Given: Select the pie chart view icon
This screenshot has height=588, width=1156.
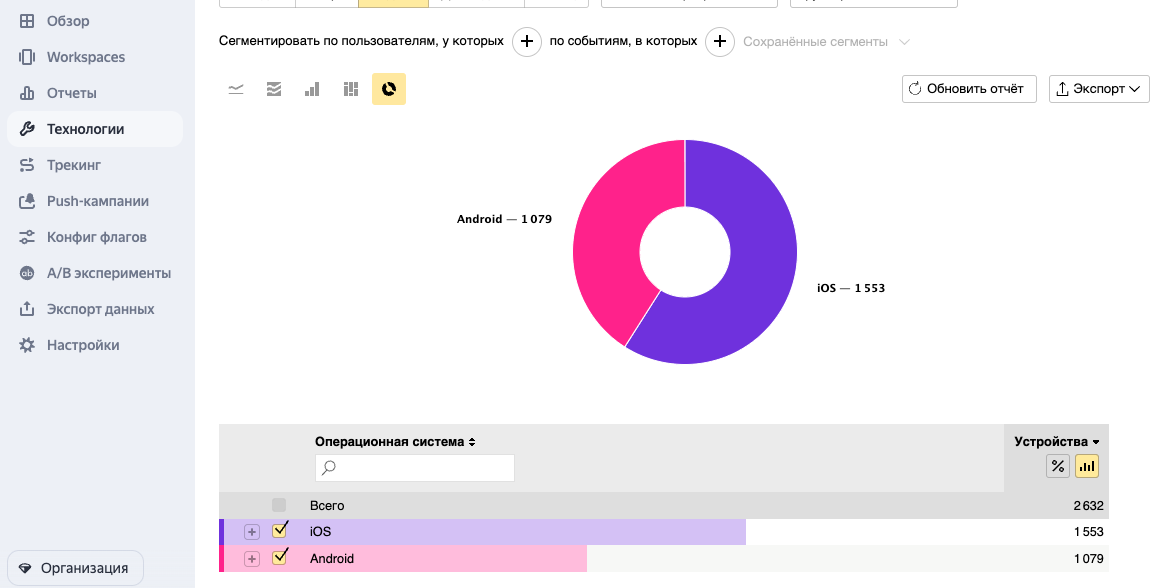Looking at the screenshot, I should 389,89.
